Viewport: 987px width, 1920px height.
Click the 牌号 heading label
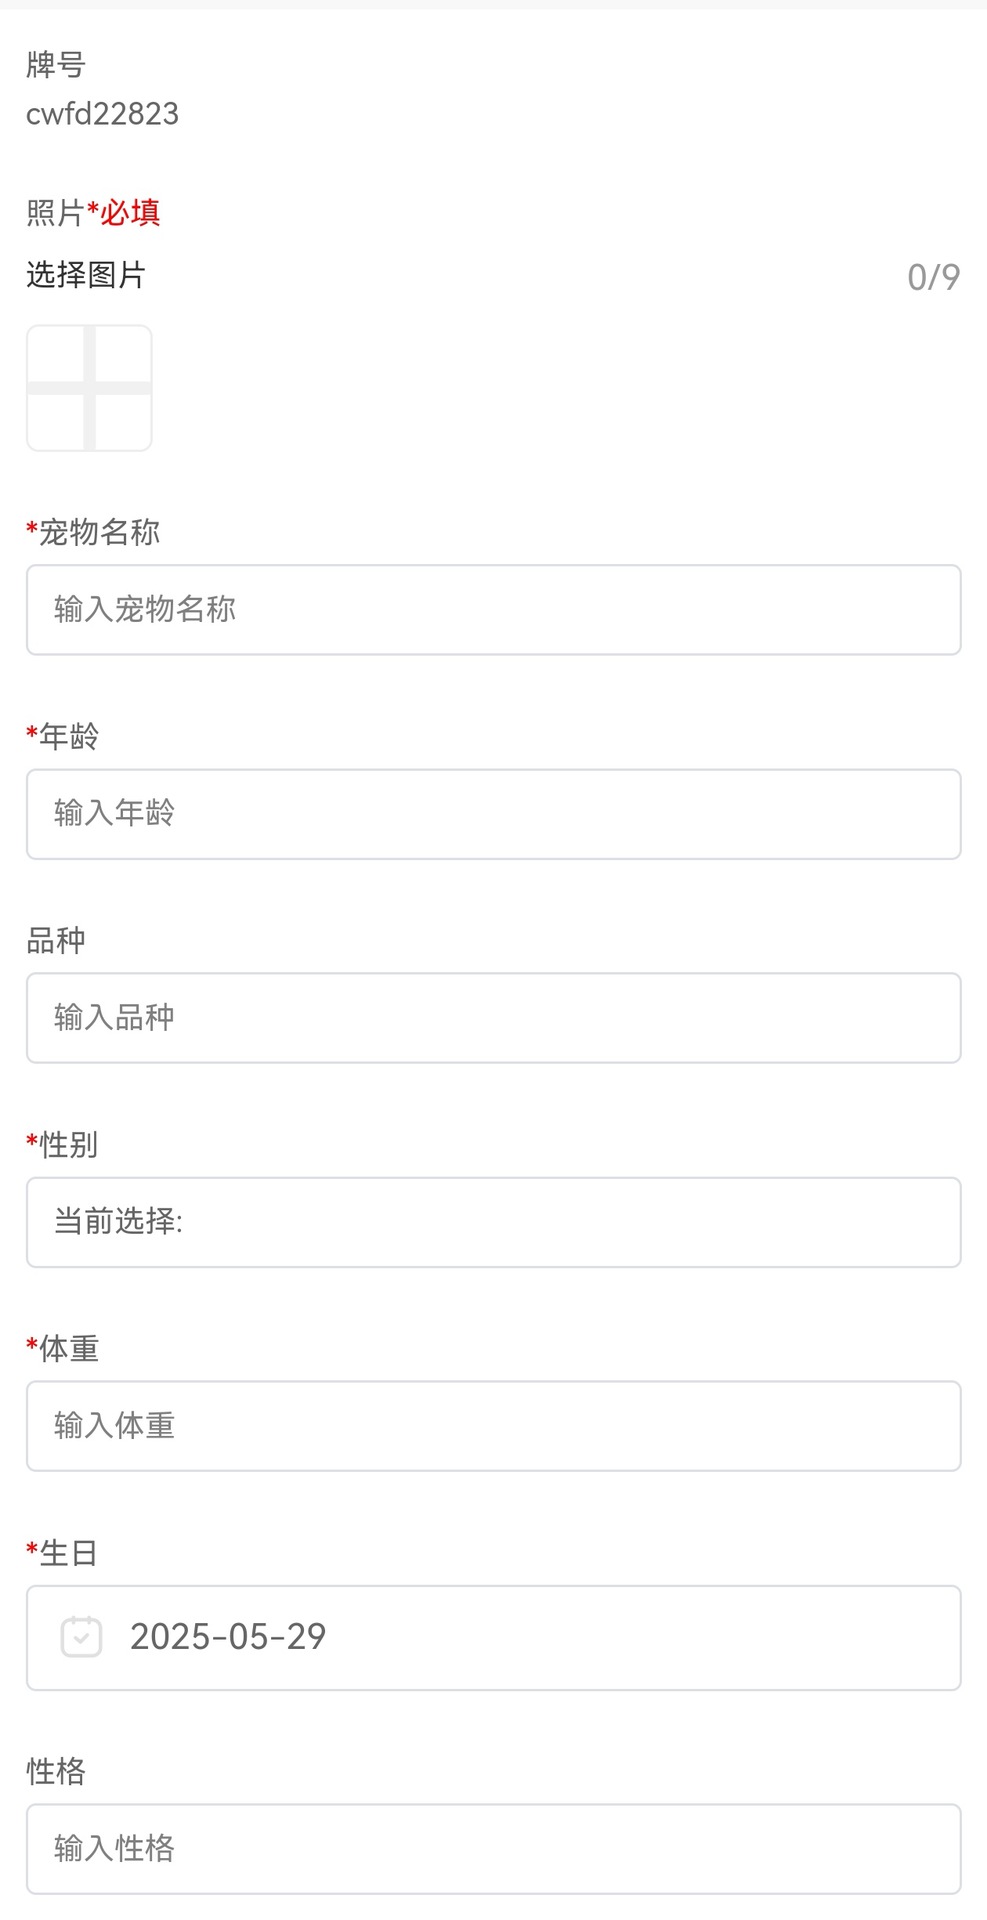pyautogui.click(x=56, y=65)
